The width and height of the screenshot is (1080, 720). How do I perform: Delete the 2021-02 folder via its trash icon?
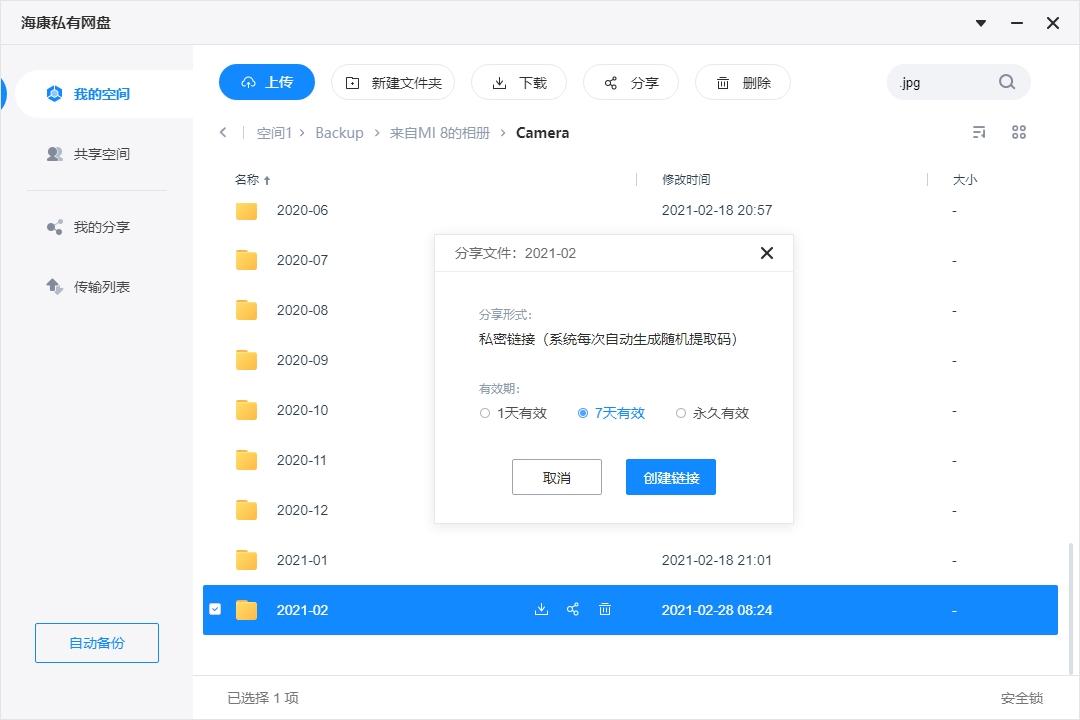coord(604,609)
